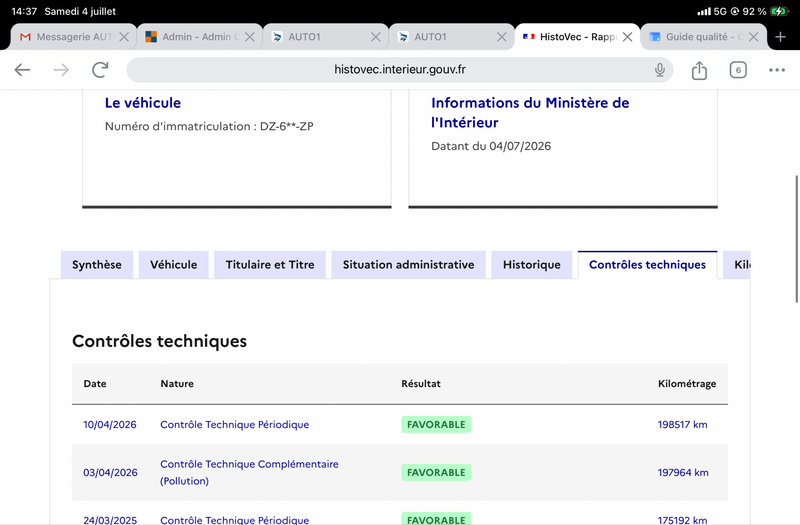
Task: Open the Synthèse tab
Action: (97, 265)
